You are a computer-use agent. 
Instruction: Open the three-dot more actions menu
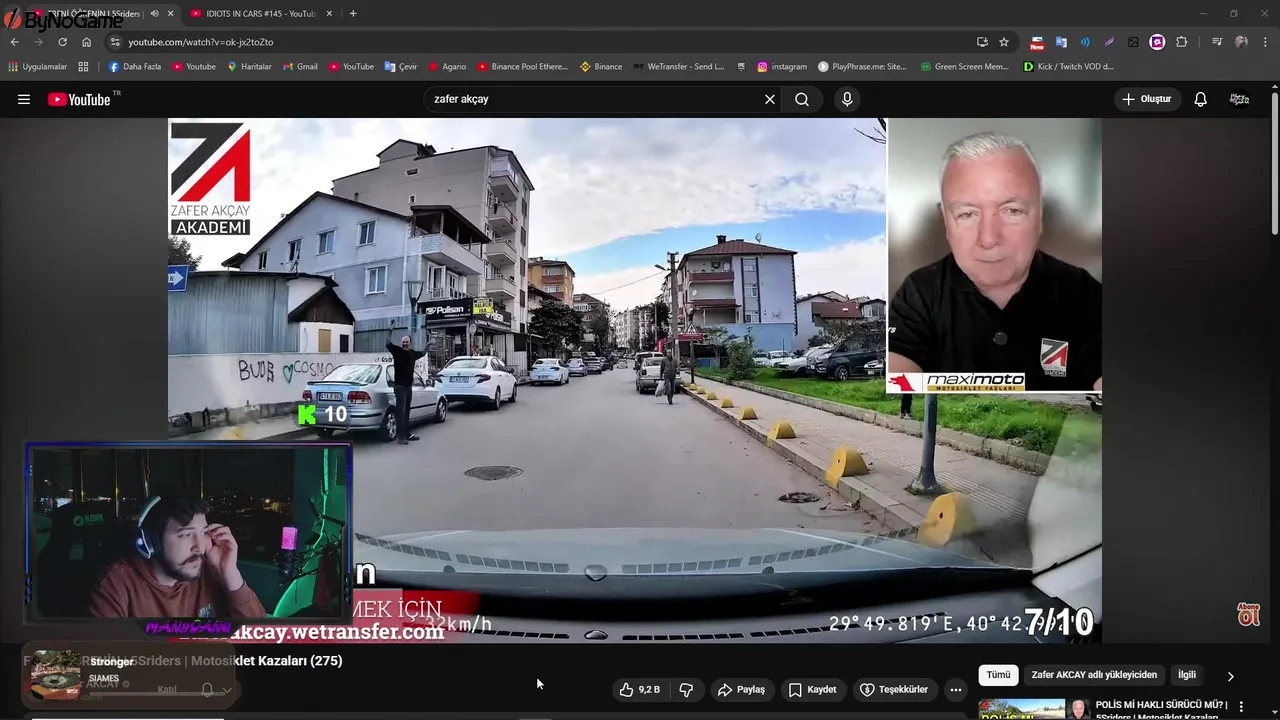(x=956, y=689)
